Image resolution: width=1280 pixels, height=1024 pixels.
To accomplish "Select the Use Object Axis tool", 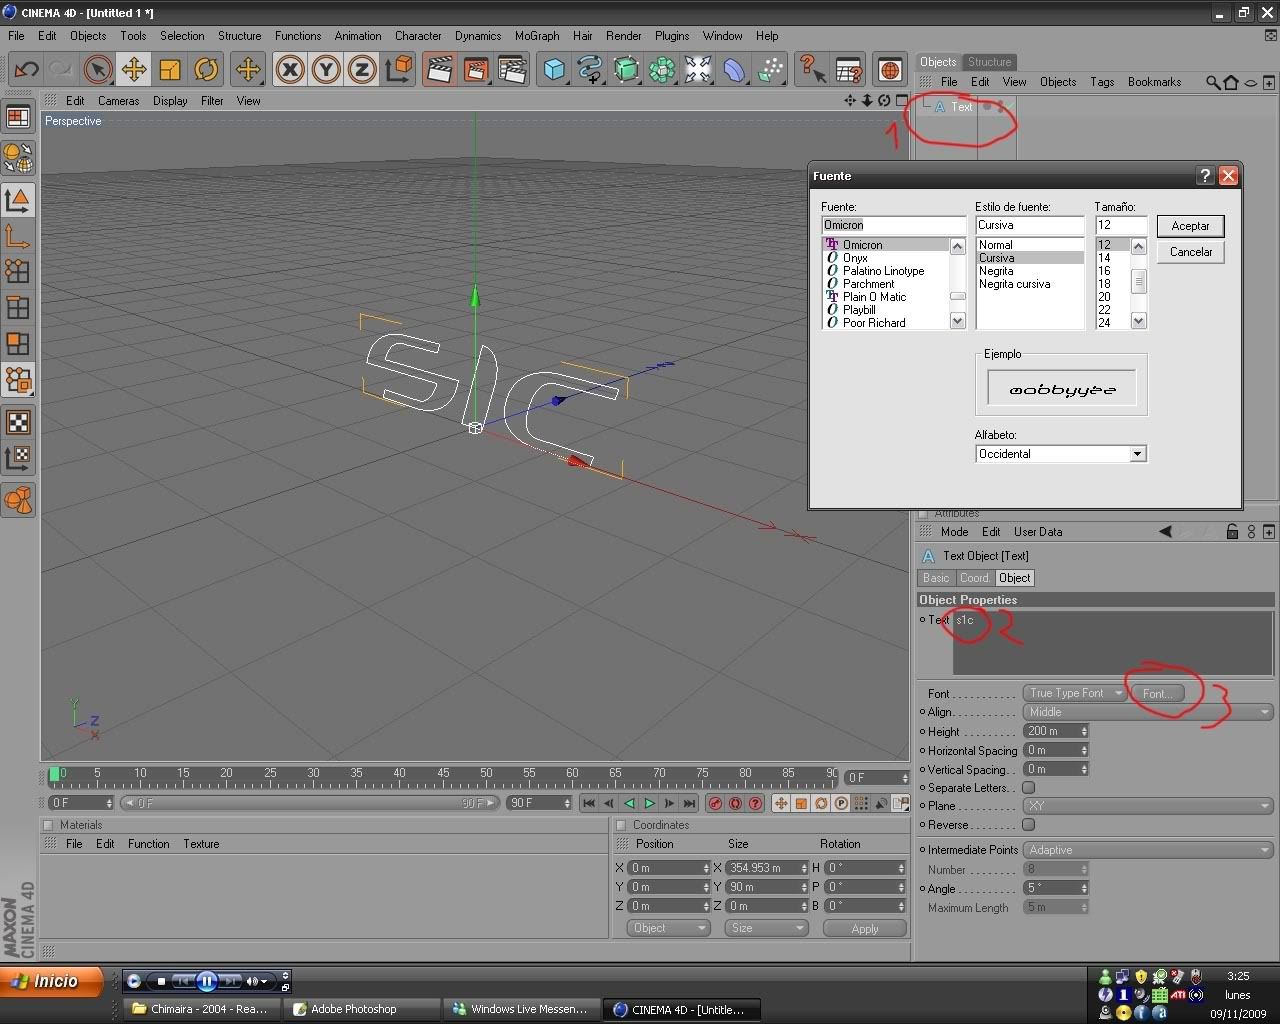I will [18, 236].
